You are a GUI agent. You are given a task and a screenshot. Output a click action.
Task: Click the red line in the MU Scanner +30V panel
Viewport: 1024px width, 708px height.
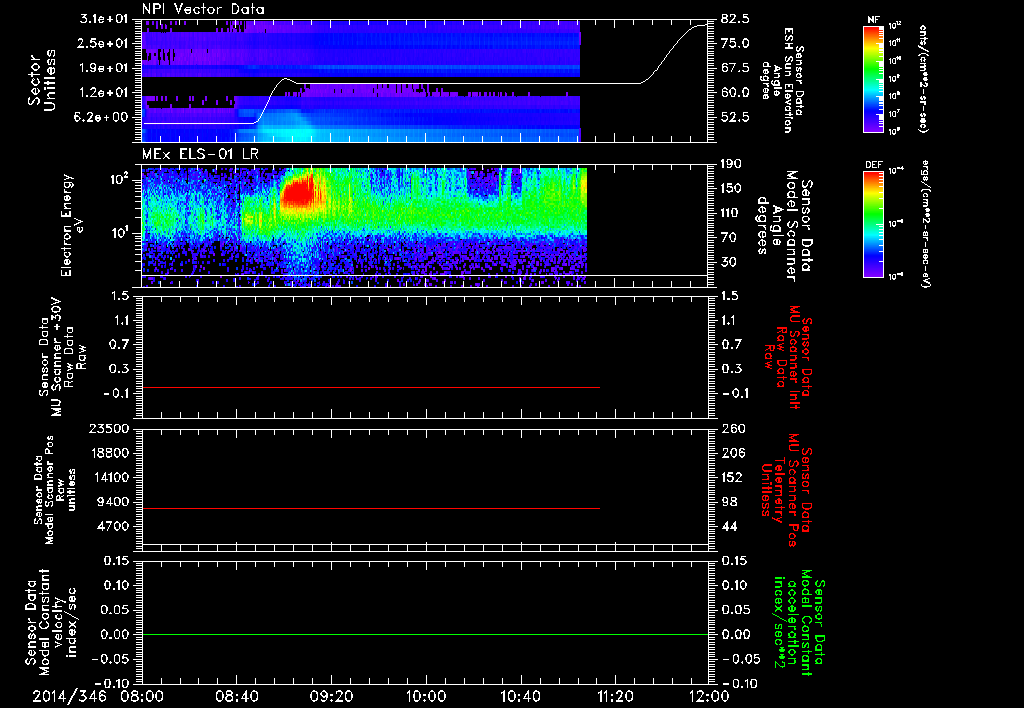pos(371,387)
